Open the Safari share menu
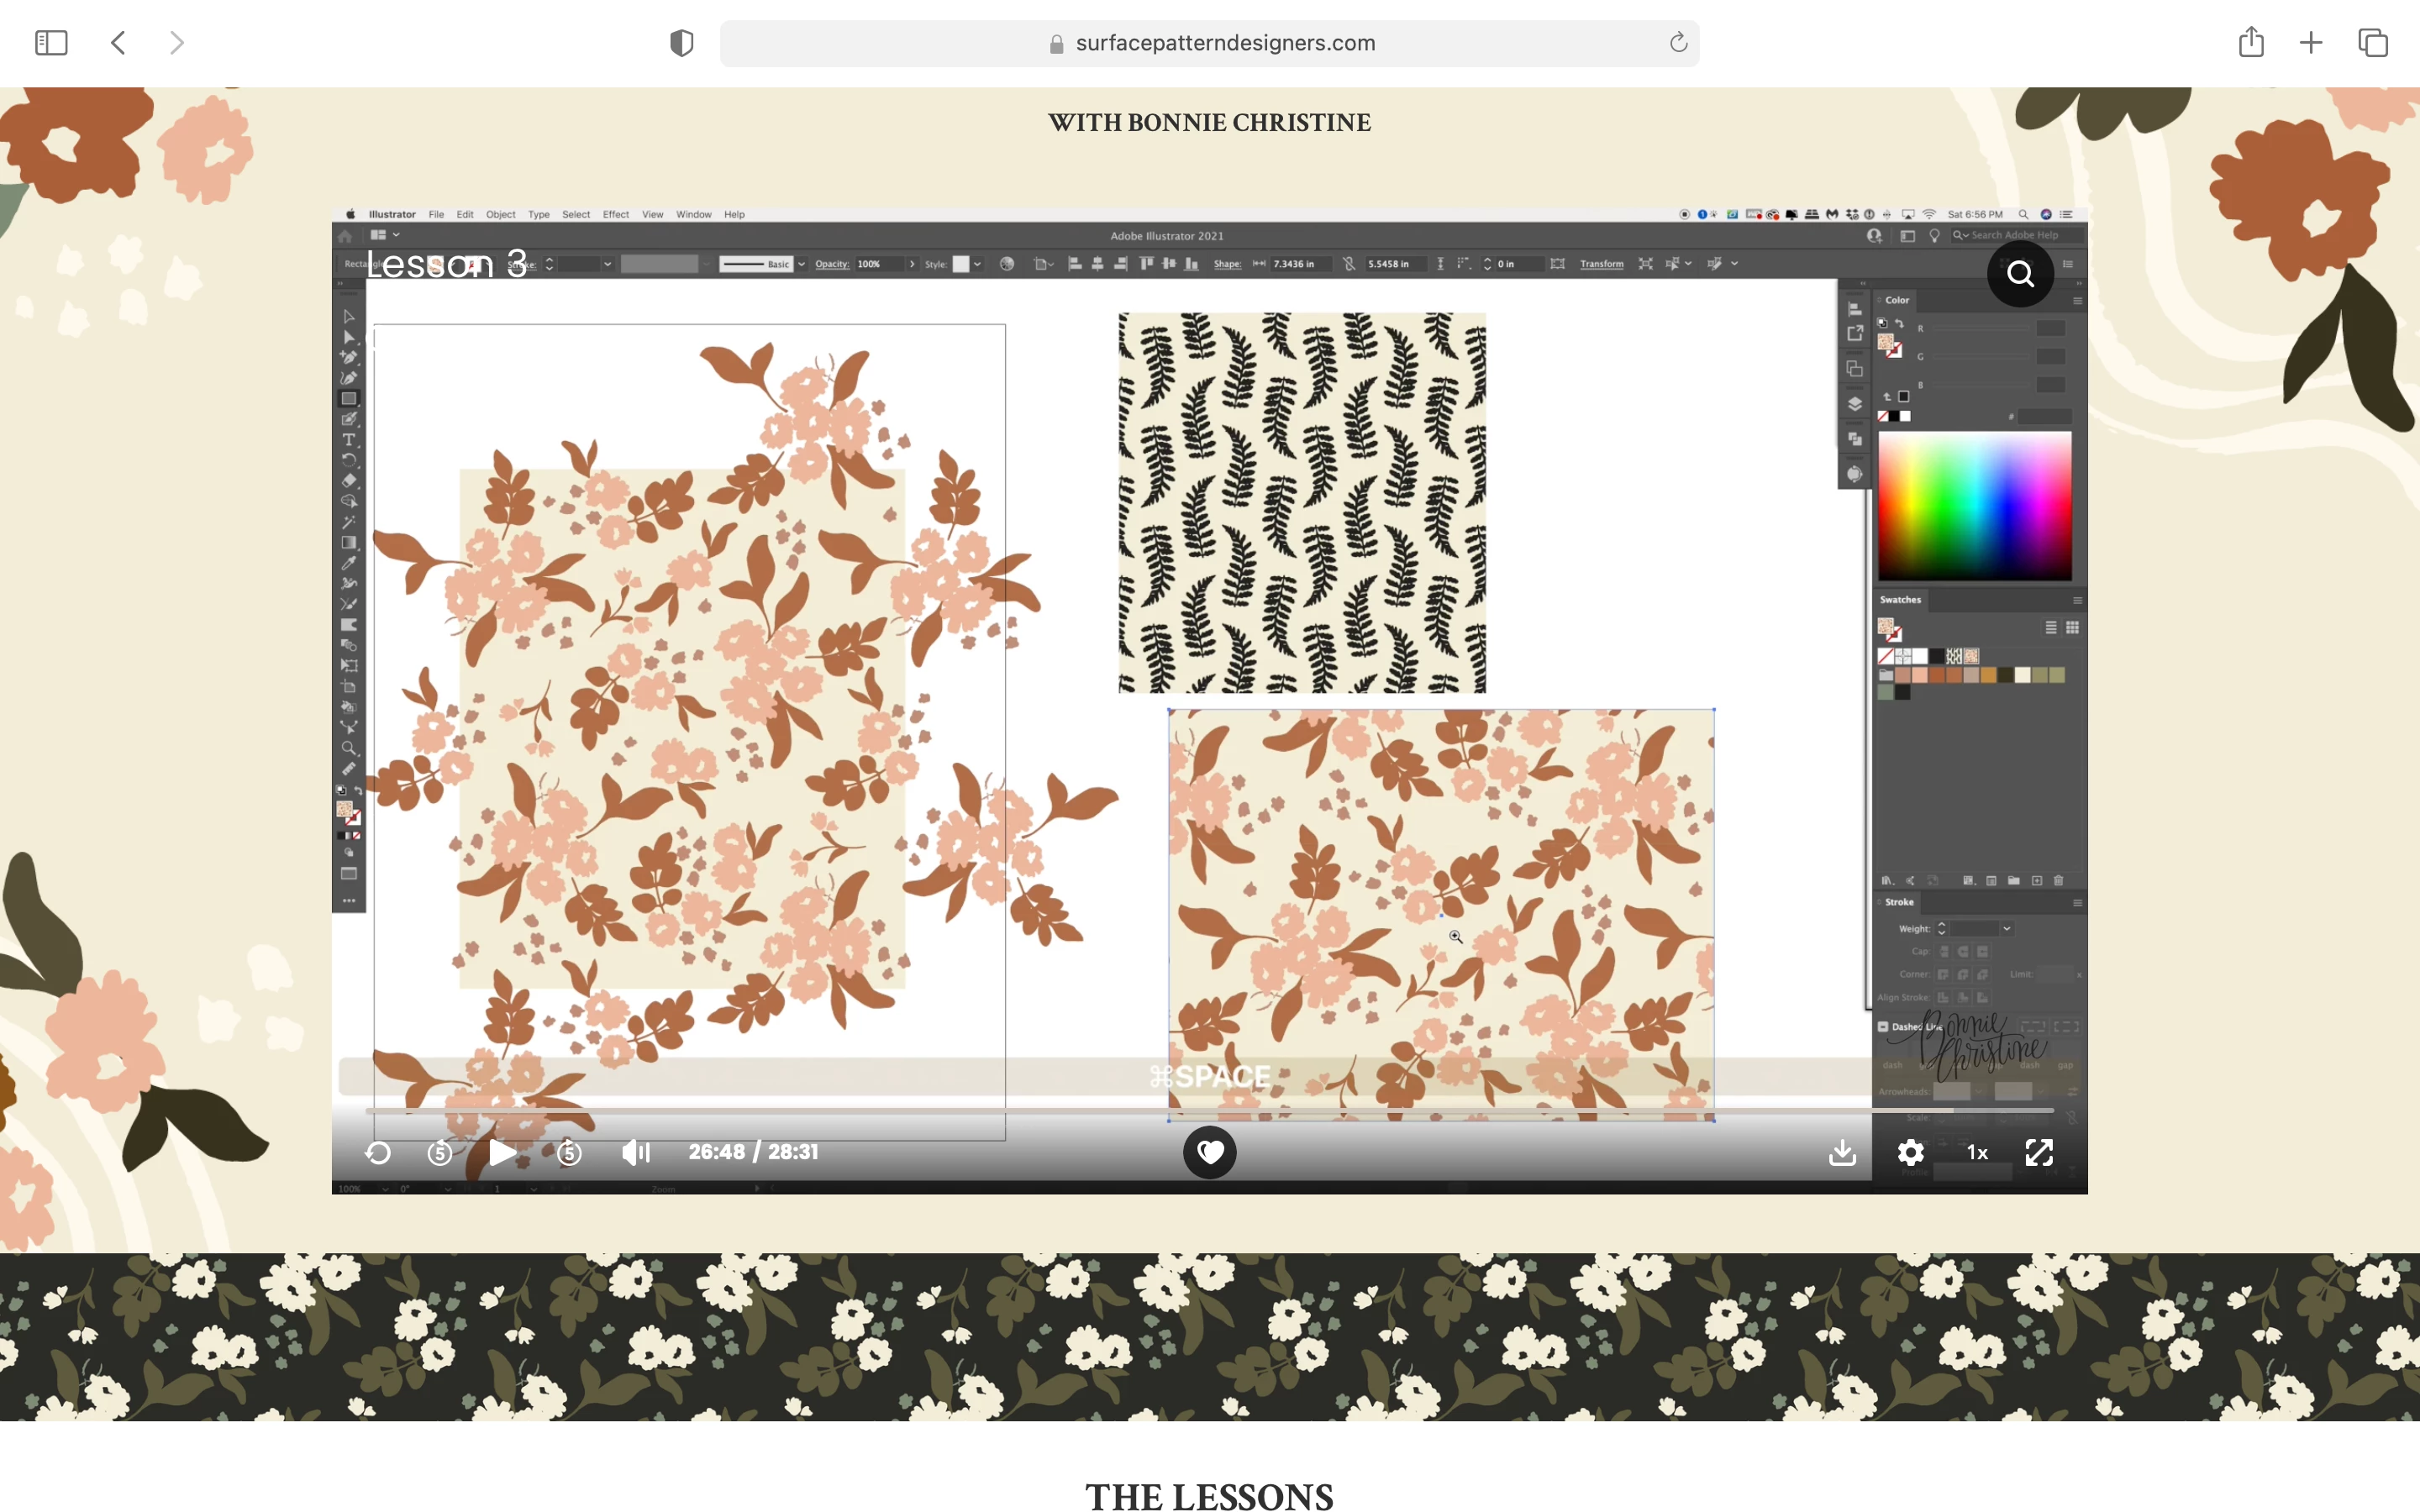The height and width of the screenshot is (1512, 2420). [2250, 43]
